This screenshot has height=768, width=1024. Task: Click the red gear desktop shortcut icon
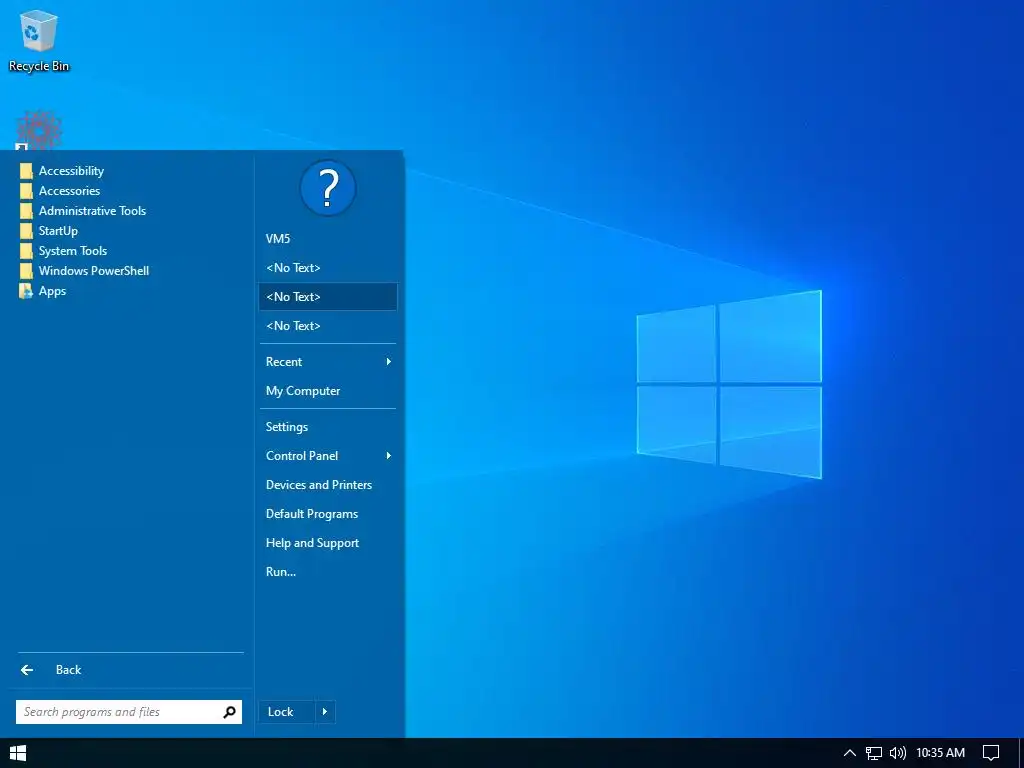point(39,130)
